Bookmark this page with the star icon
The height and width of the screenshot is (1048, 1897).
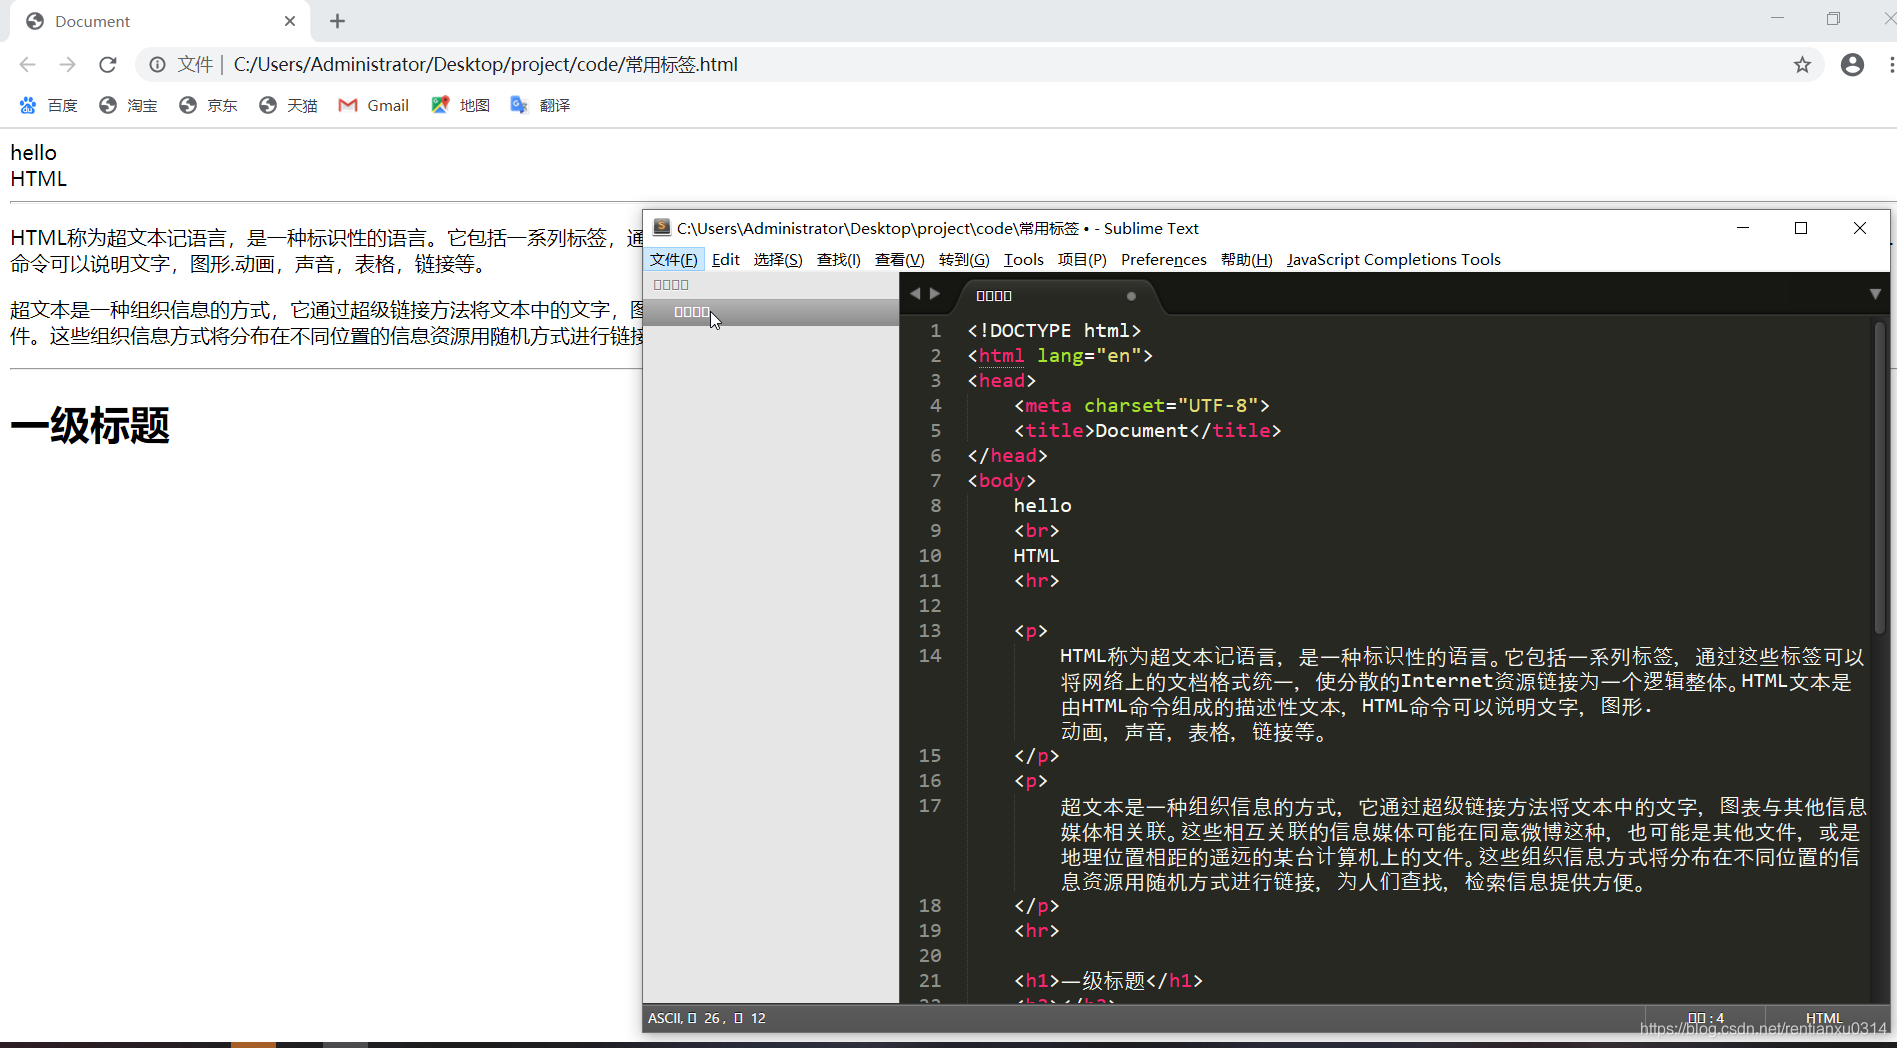(1802, 65)
